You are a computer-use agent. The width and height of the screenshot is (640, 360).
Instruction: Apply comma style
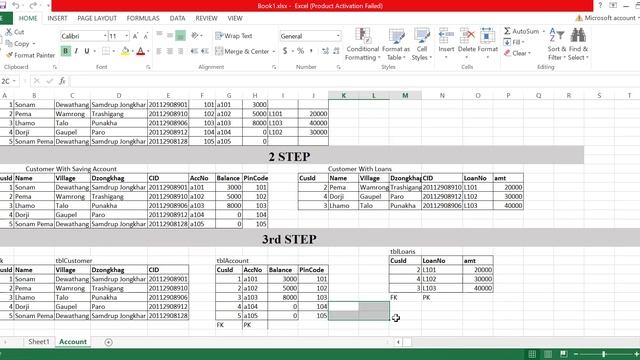[x=311, y=51]
